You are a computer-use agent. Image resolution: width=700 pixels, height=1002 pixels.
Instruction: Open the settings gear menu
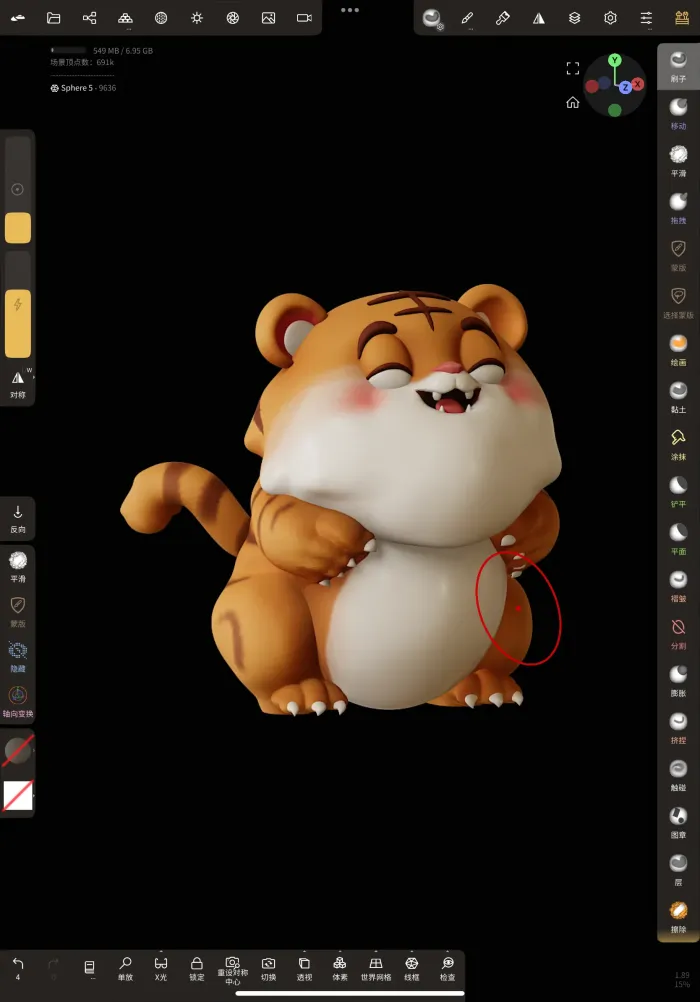tap(610, 18)
